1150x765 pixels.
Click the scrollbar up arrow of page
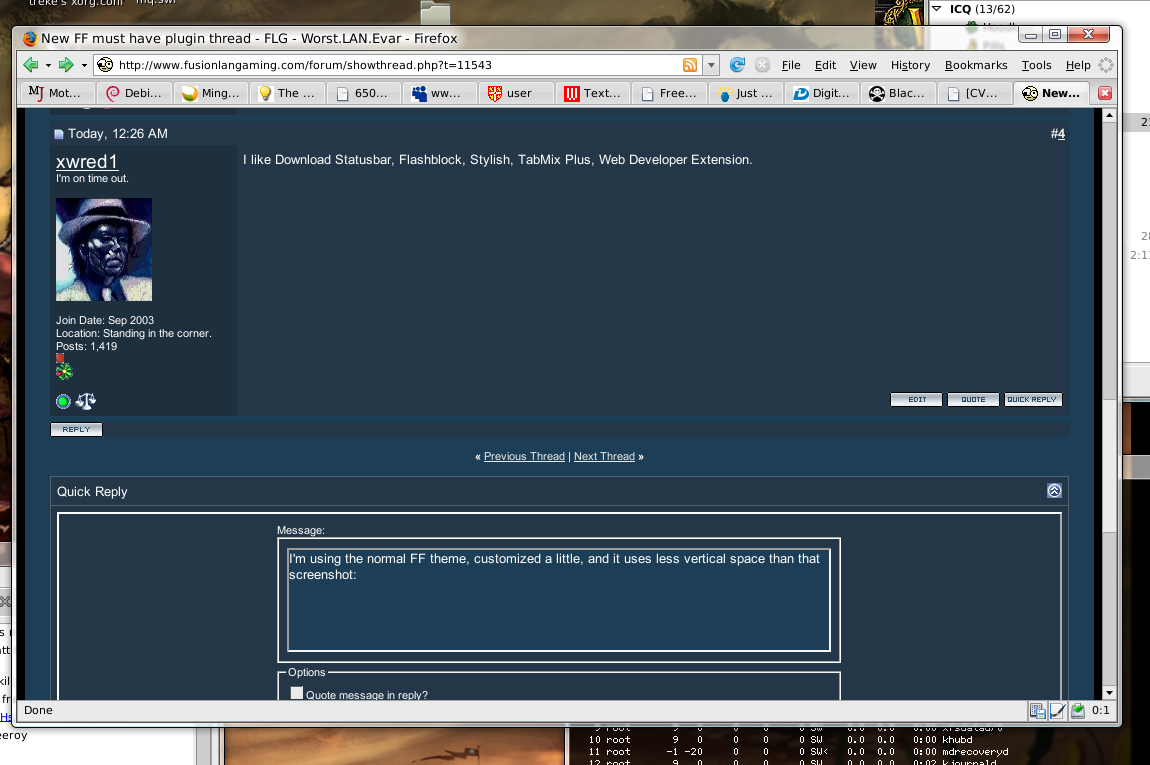tap(1109, 115)
